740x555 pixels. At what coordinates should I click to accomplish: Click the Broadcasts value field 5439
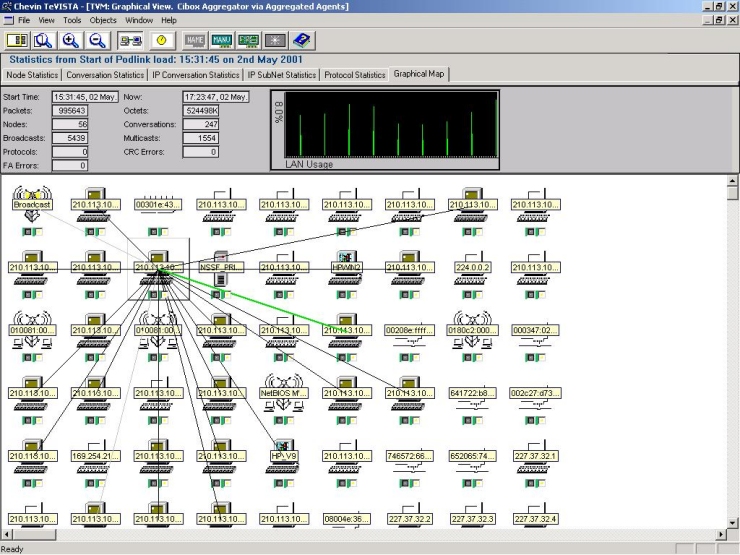click(x=70, y=138)
